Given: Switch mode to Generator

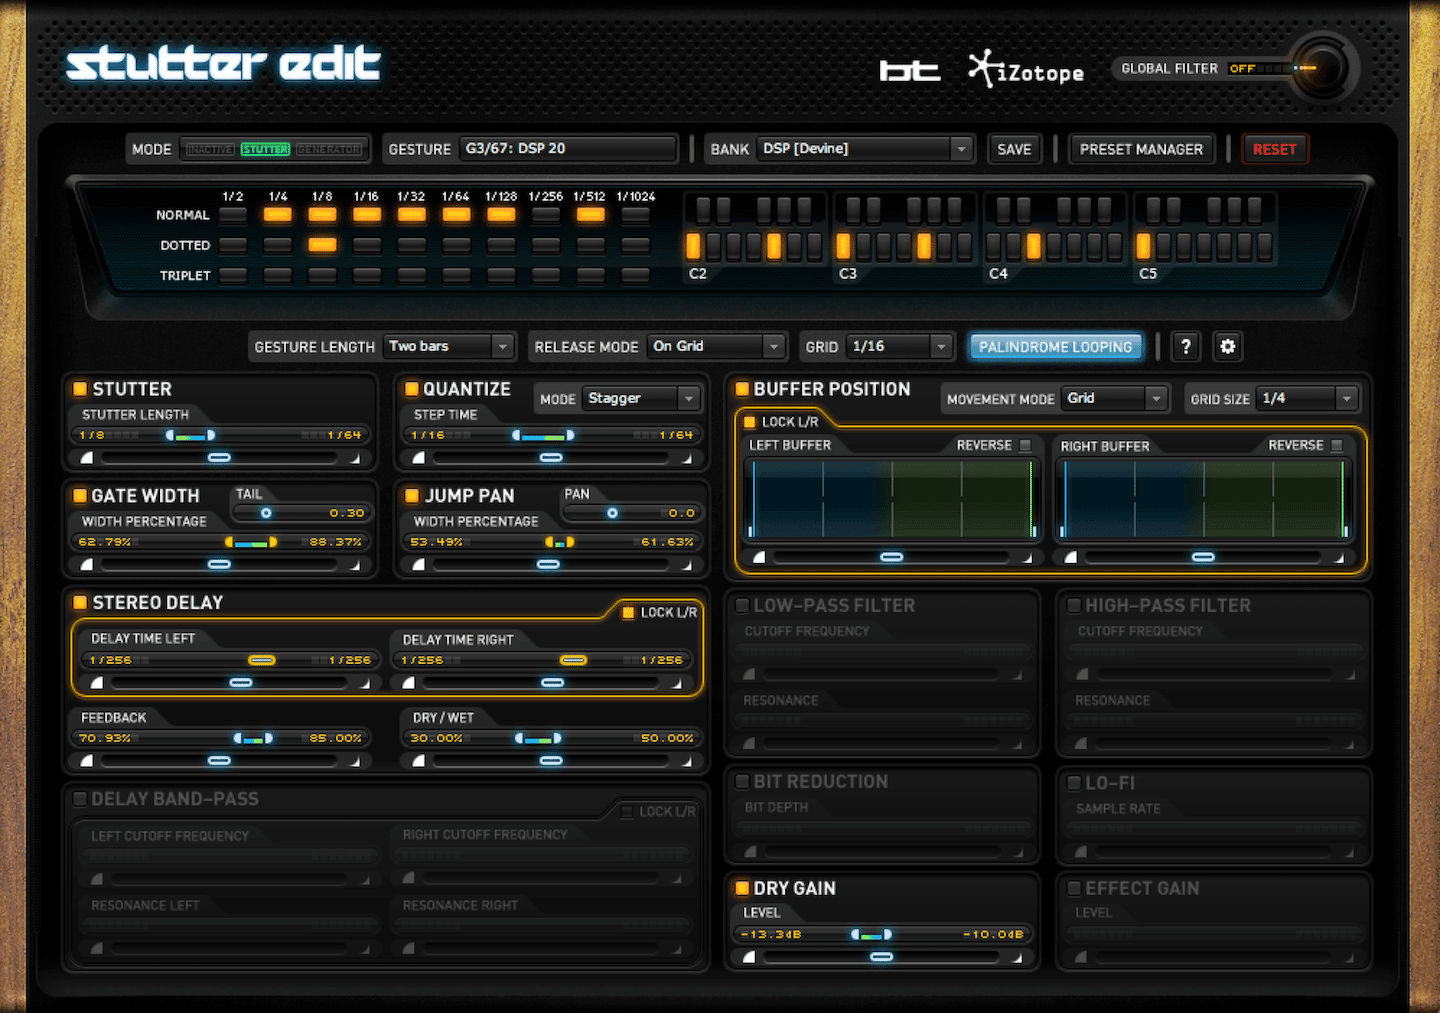Looking at the screenshot, I should pos(329,149).
